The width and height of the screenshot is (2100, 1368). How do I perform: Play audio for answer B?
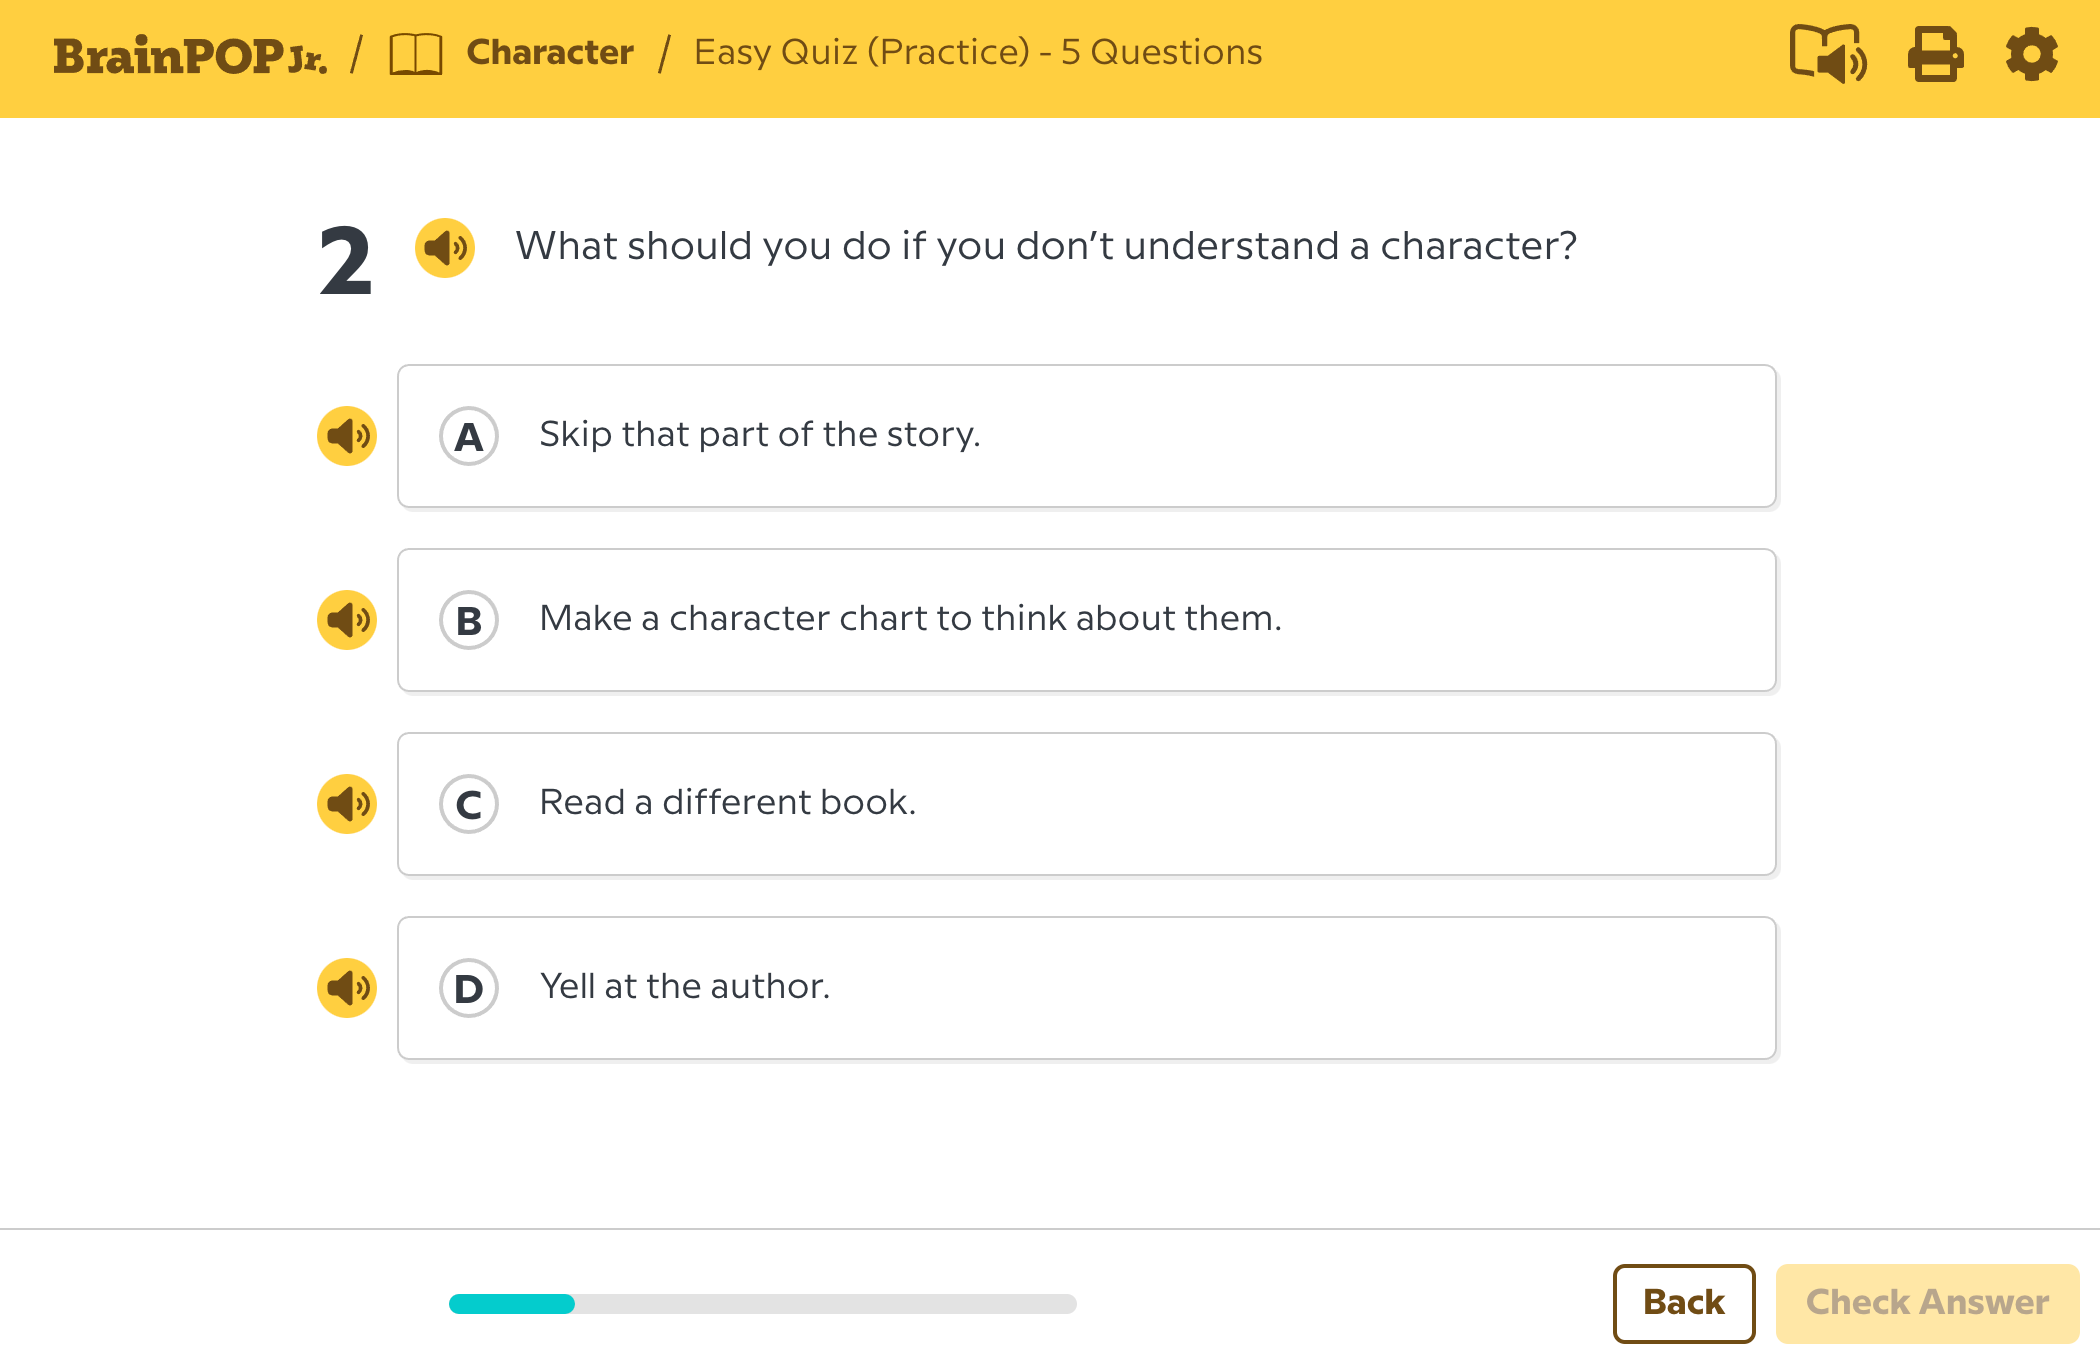(x=347, y=620)
